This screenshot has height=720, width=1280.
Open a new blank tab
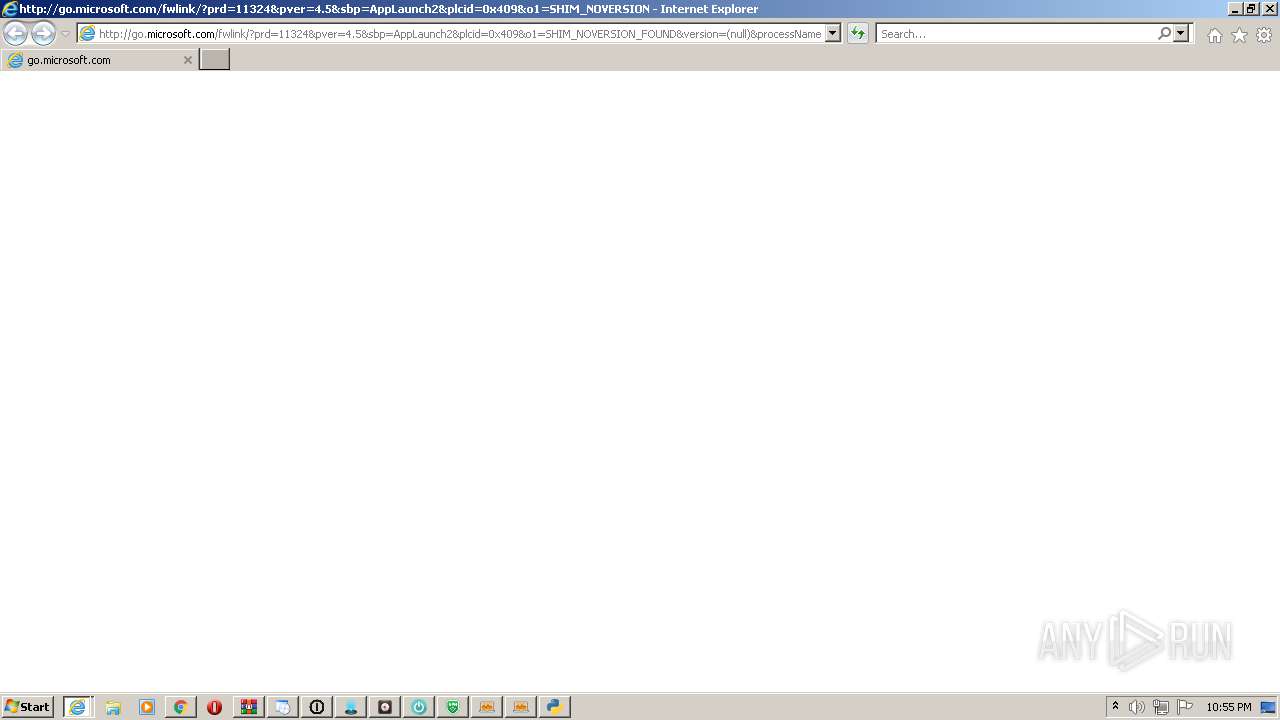pyautogui.click(x=214, y=60)
